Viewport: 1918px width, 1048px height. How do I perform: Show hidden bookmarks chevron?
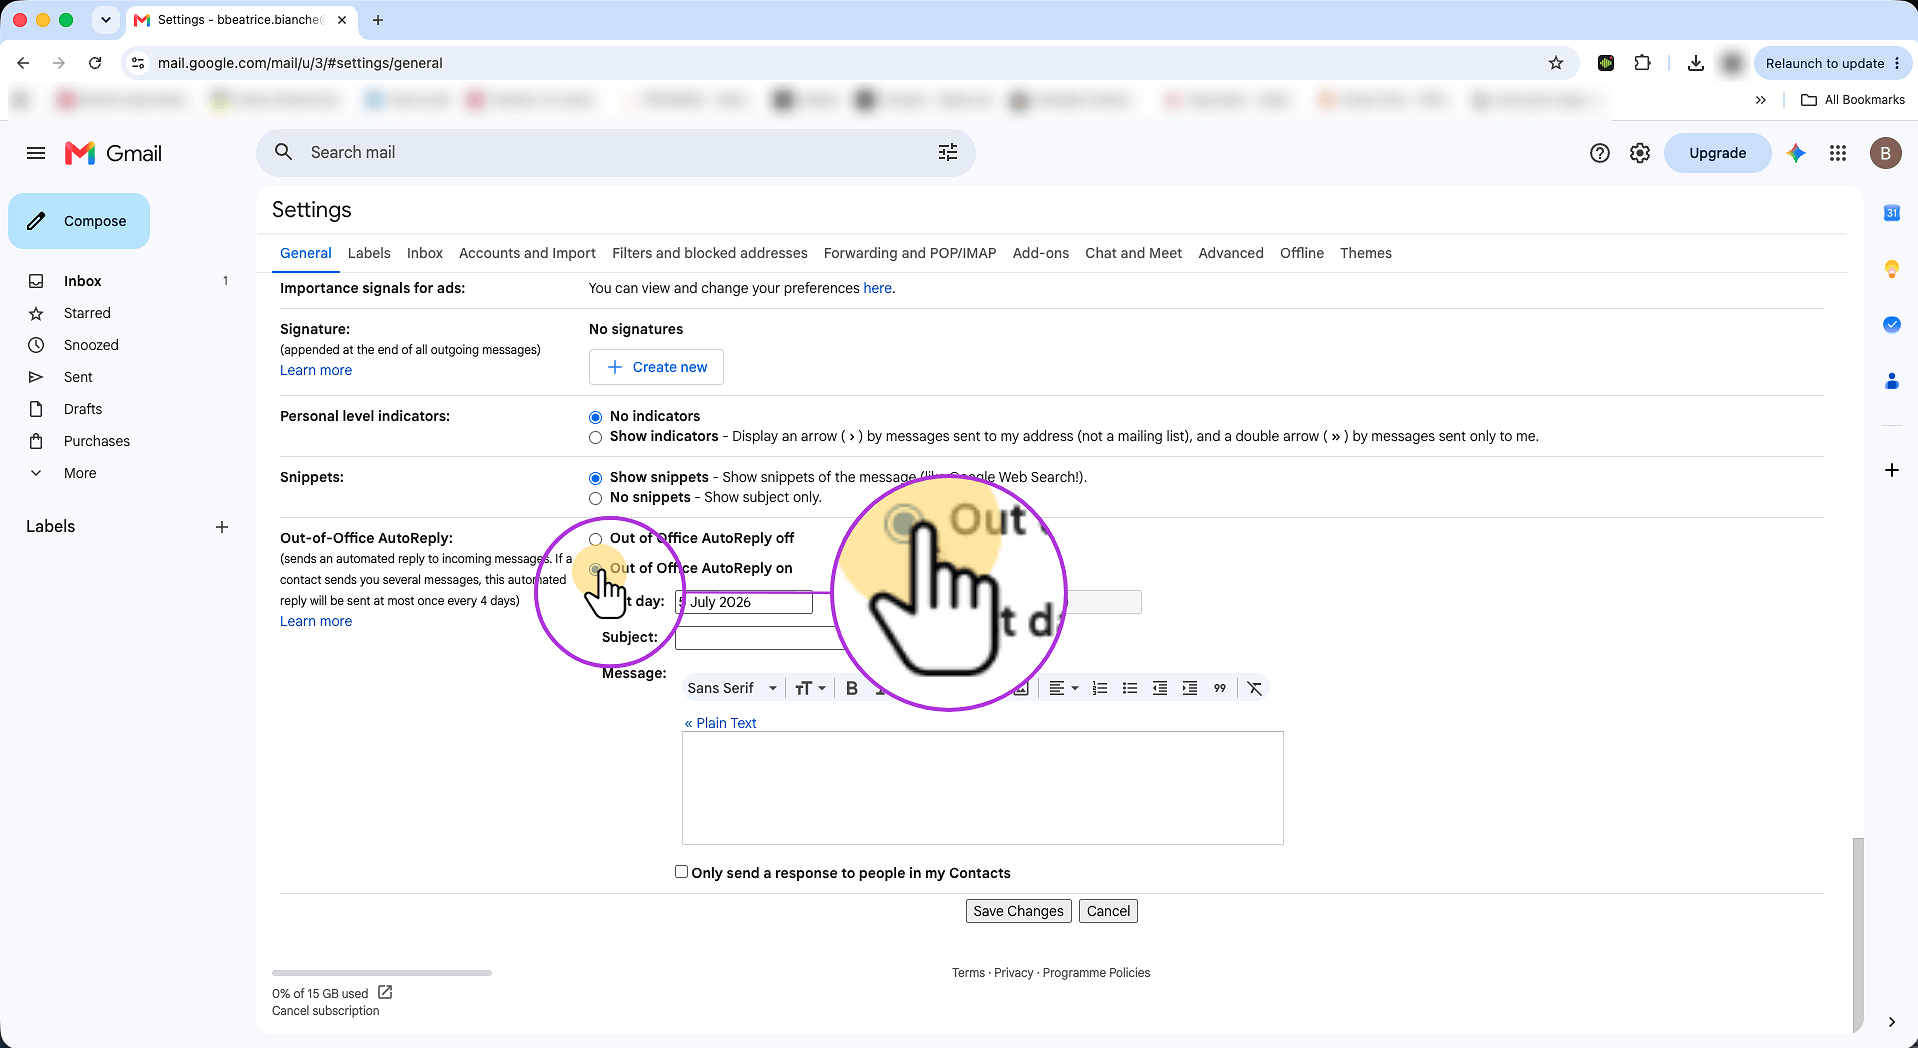pyautogui.click(x=1761, y=100)
